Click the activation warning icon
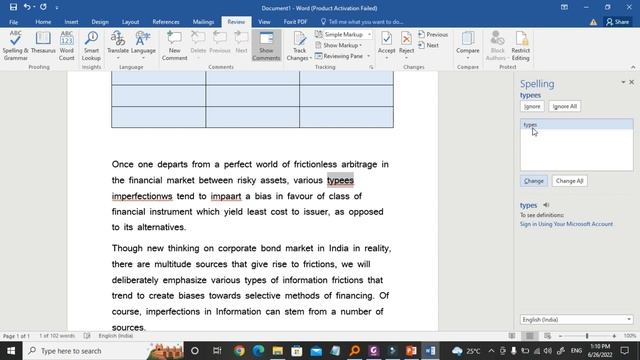 tap(593, 22)
